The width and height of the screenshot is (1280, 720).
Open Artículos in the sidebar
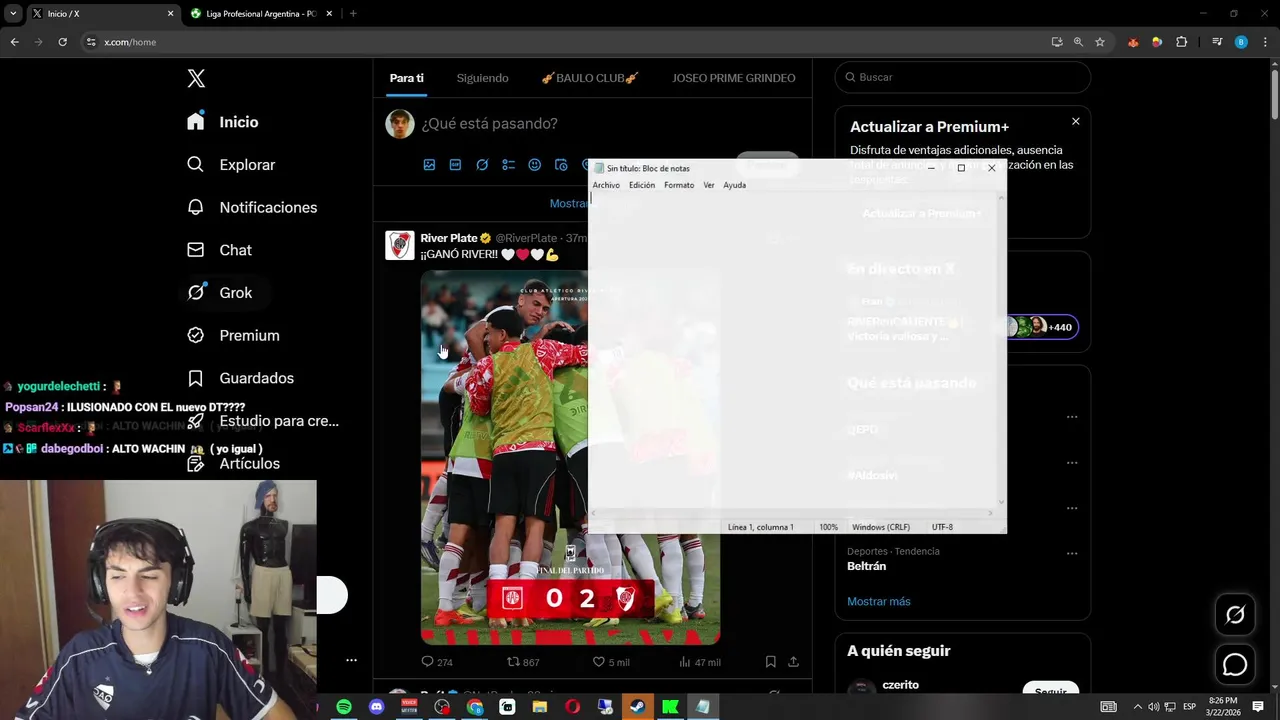point(233,463)
